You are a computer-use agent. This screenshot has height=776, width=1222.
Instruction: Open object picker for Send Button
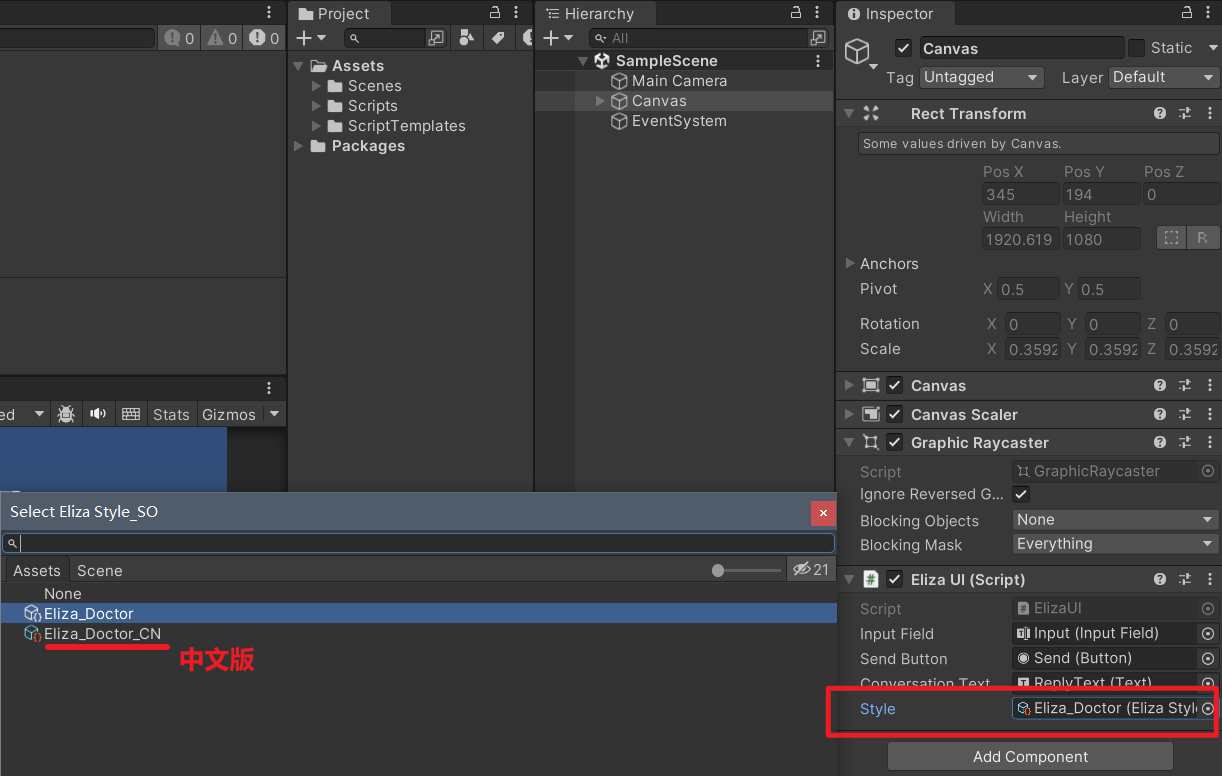1208,659
